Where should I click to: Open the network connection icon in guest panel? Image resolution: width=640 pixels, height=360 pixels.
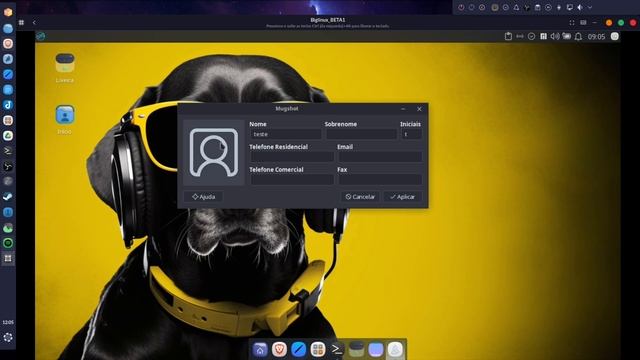520,36
